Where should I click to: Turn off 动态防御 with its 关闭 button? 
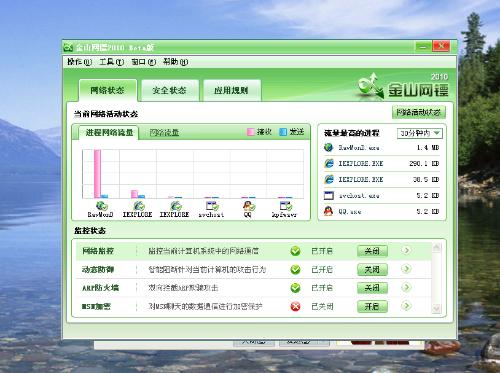coord(372,269)
